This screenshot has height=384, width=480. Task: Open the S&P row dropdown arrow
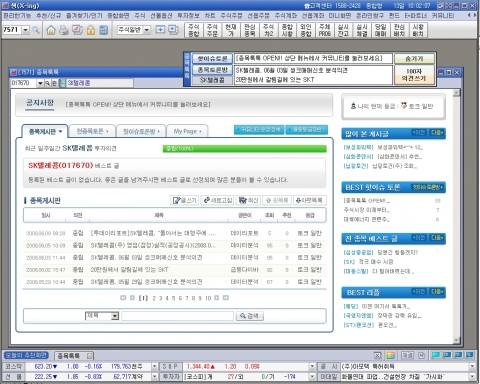312,366
